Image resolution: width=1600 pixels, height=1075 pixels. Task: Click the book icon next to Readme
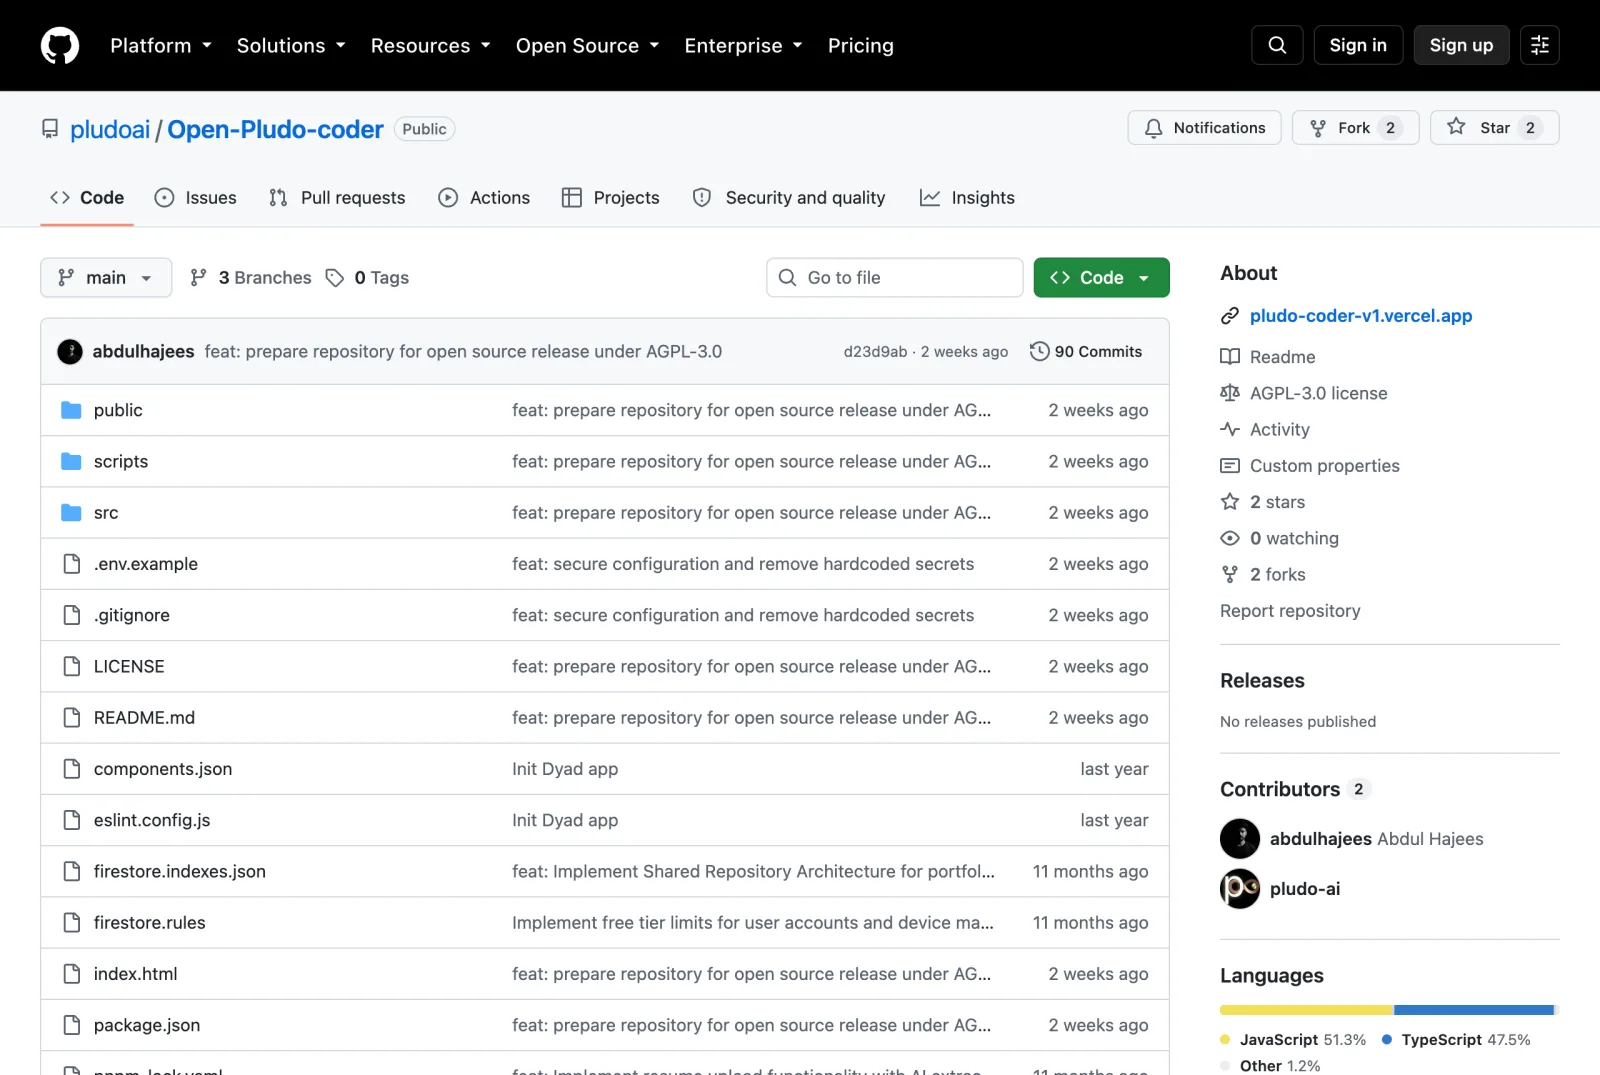point(1230,357)
